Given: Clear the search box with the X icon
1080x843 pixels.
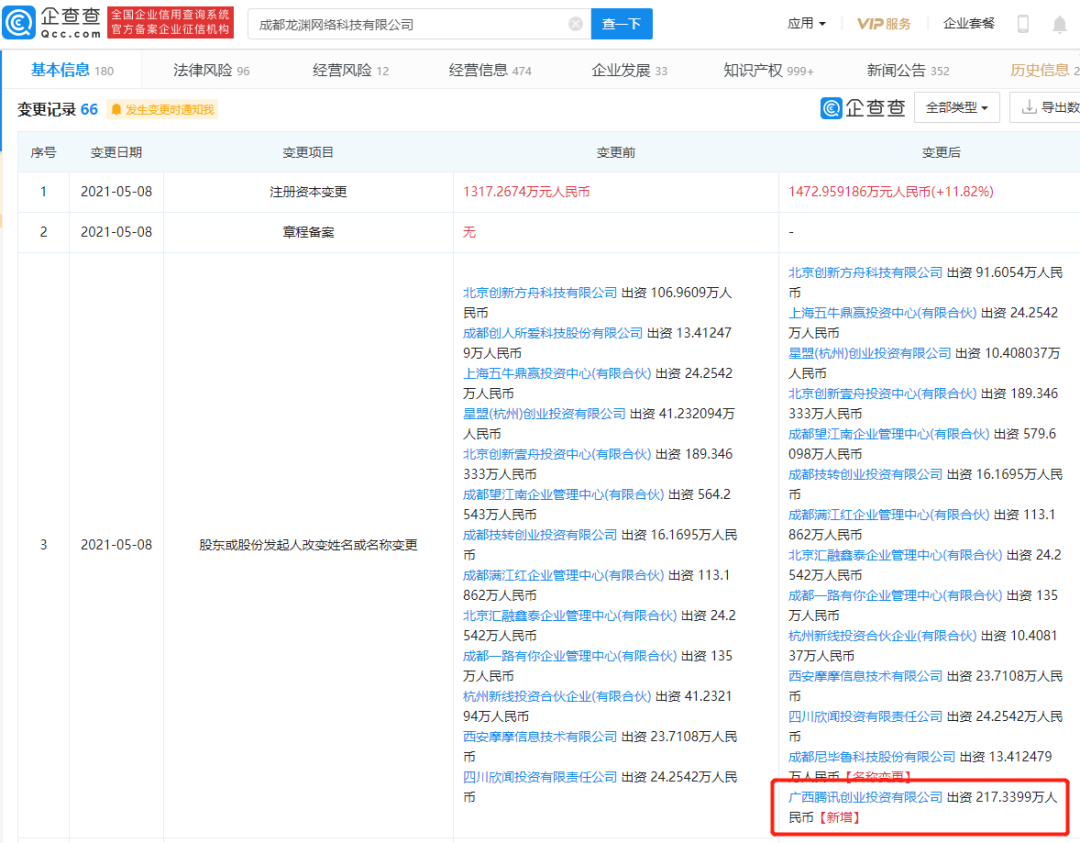Looking at the screenshot, I should (575, 24).
